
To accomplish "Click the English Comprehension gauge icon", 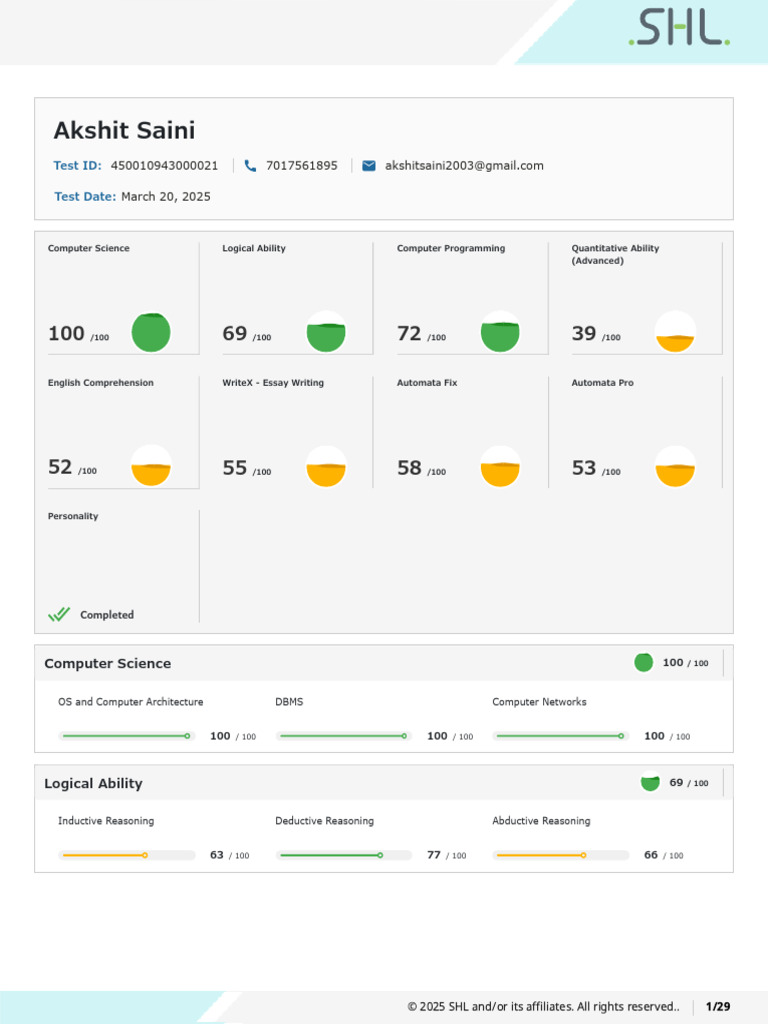I will [x=151, y=467].
